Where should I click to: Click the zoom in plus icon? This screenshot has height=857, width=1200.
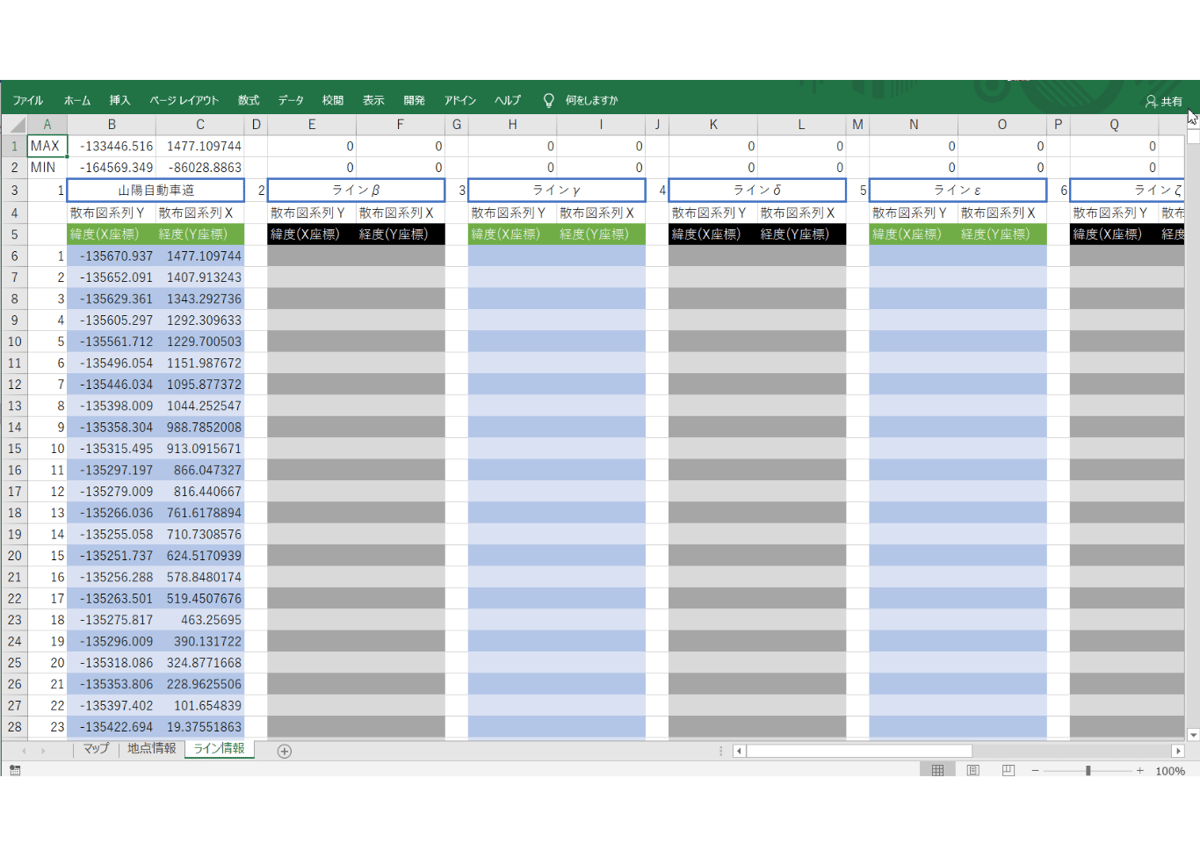(x=1140, y=771)
